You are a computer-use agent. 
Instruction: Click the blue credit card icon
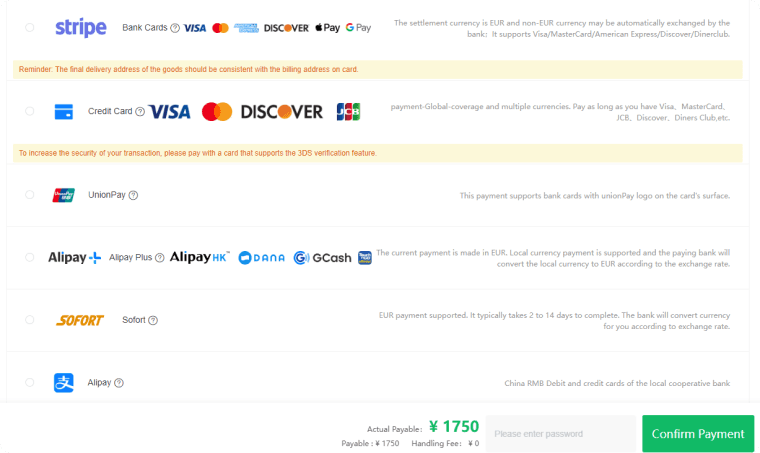coord(63,111)
